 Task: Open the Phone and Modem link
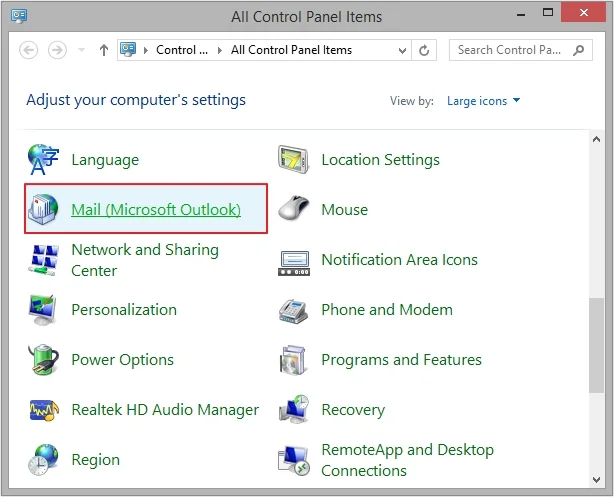[387, 310]
